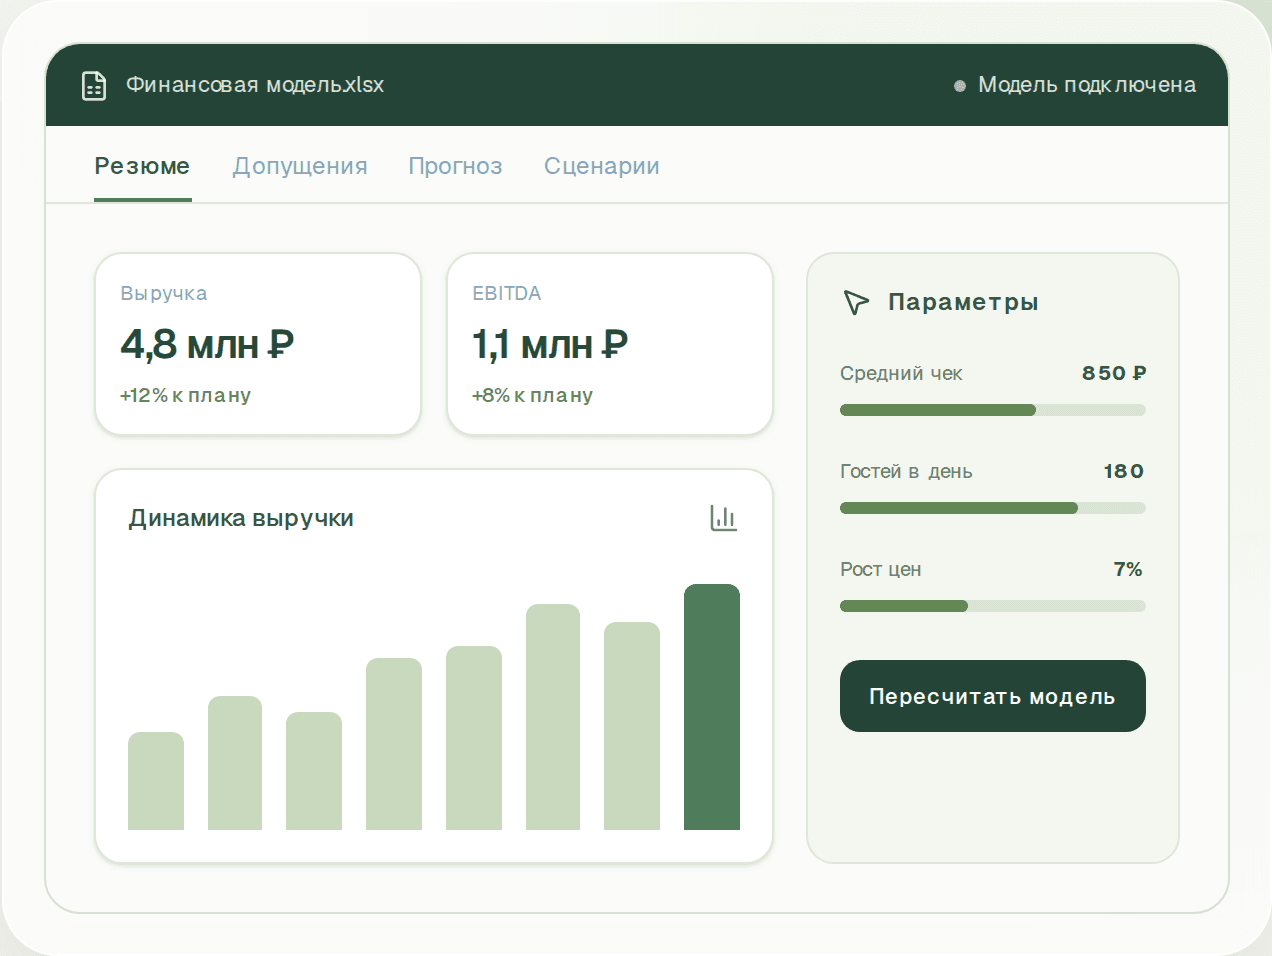
Task: Open the Сценарии tab
Action: coord(602,166)
